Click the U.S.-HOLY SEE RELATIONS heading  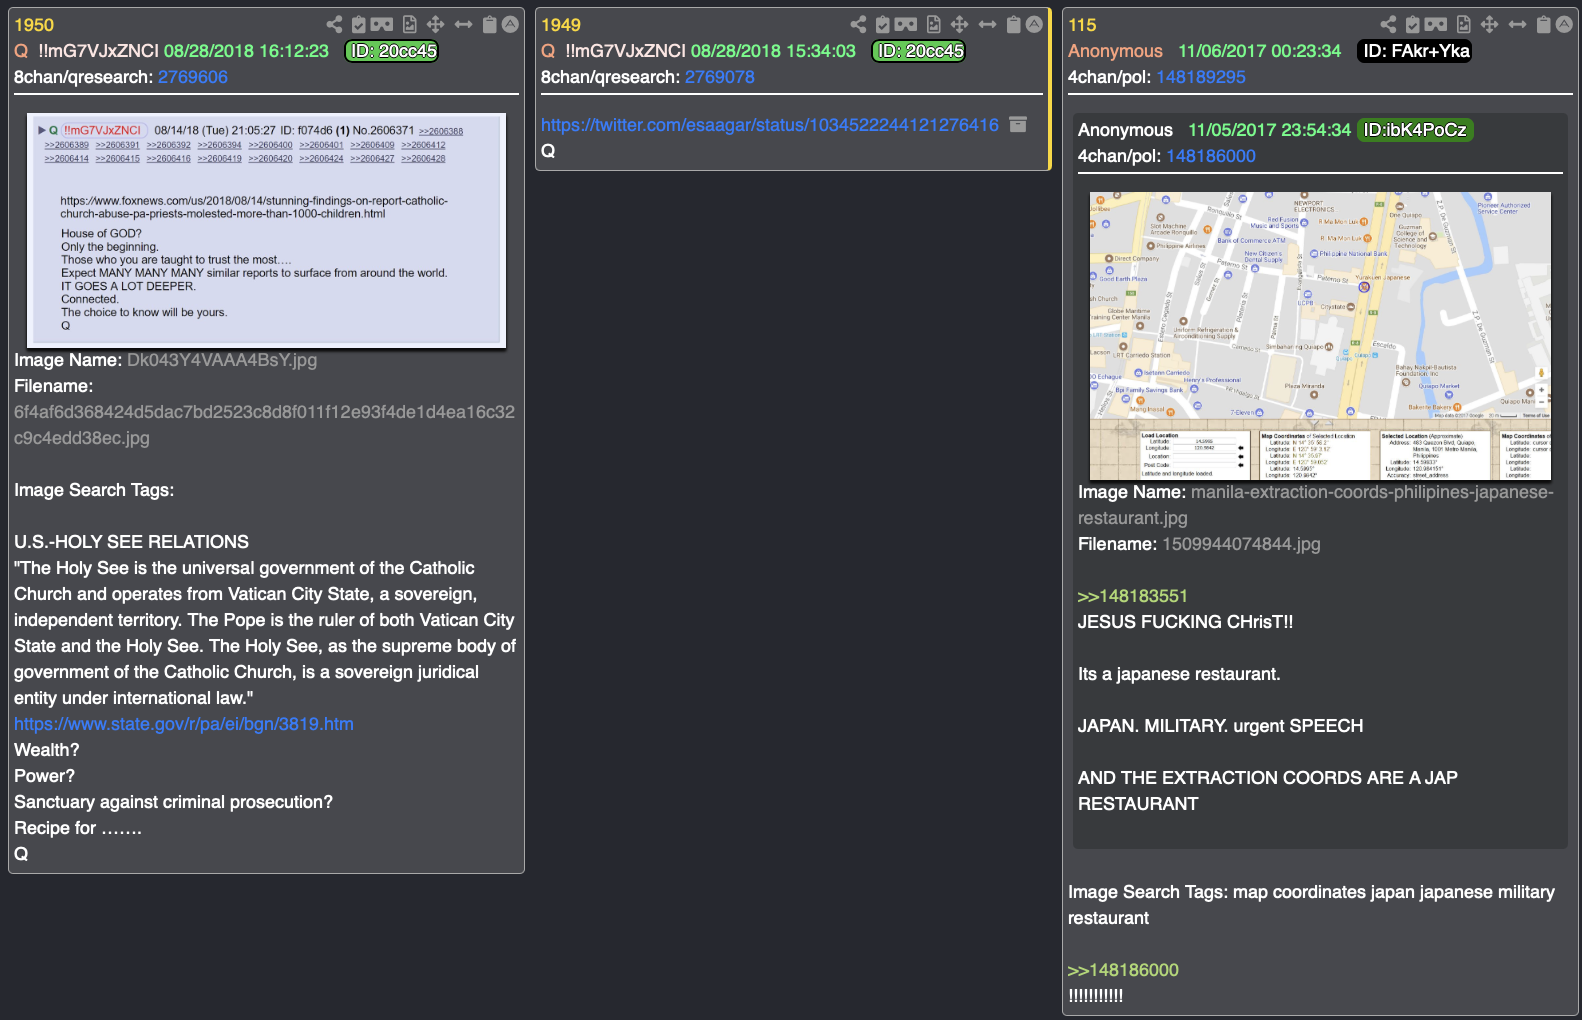coord(131,542)
